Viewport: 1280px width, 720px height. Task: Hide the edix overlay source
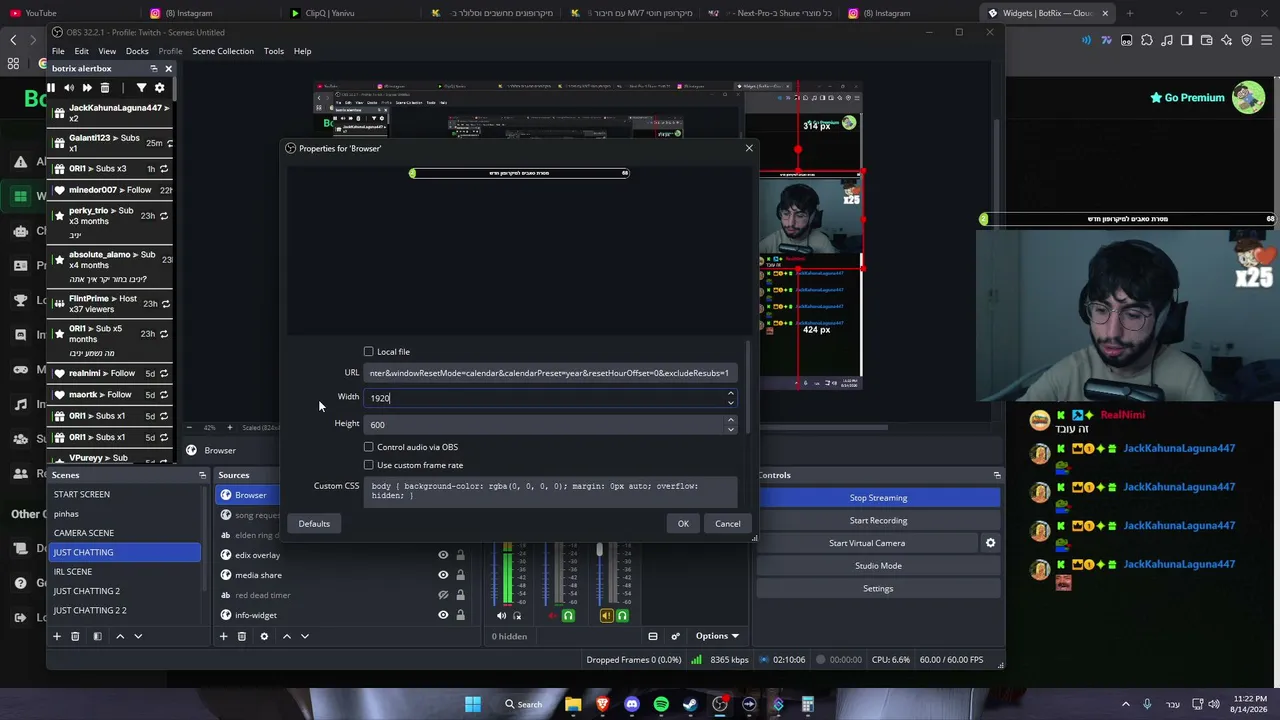[x=443, y=555]
